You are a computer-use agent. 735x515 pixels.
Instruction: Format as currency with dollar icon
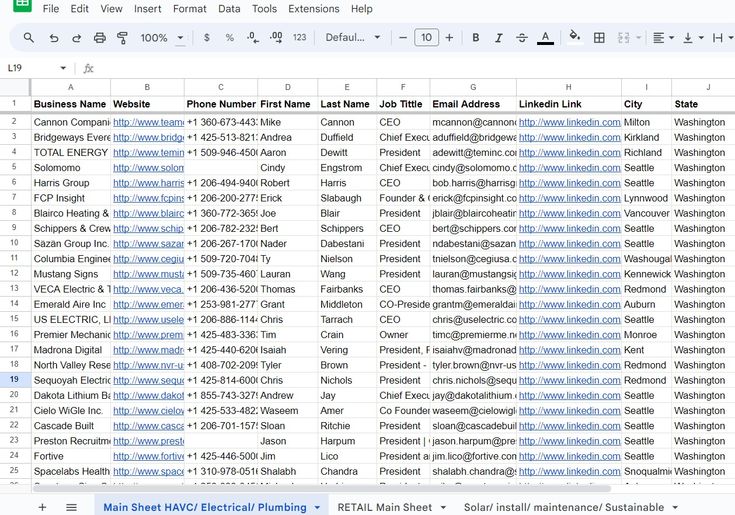pyautogui.click(x=207, y=37)
